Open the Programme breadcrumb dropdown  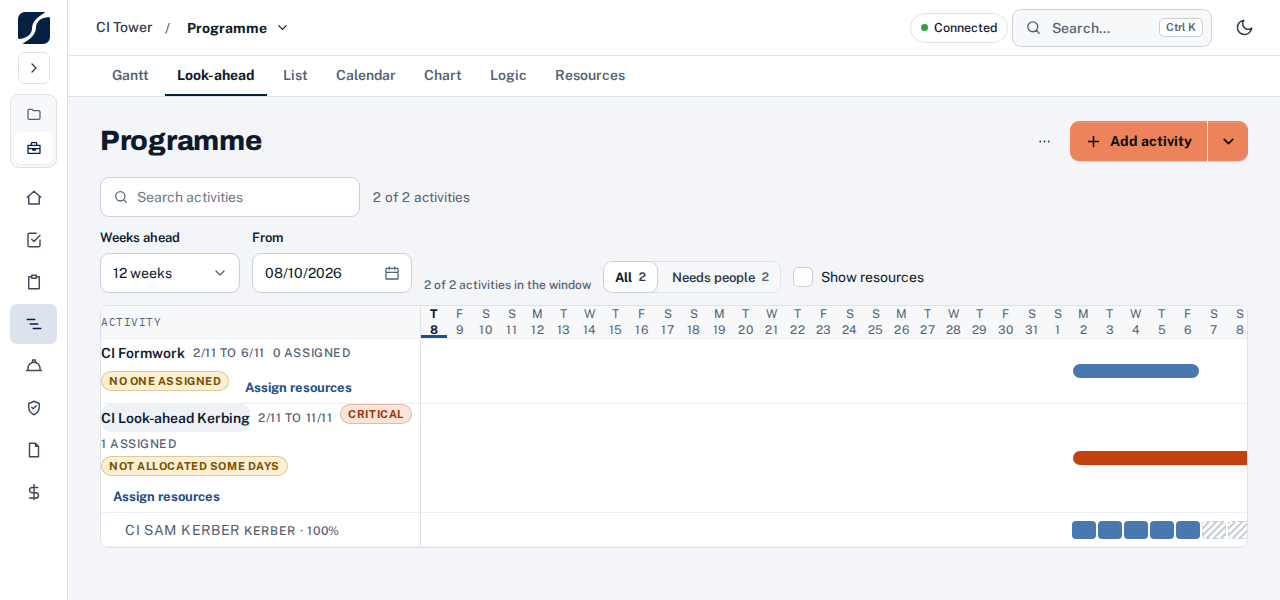click(x=238, y=28)
